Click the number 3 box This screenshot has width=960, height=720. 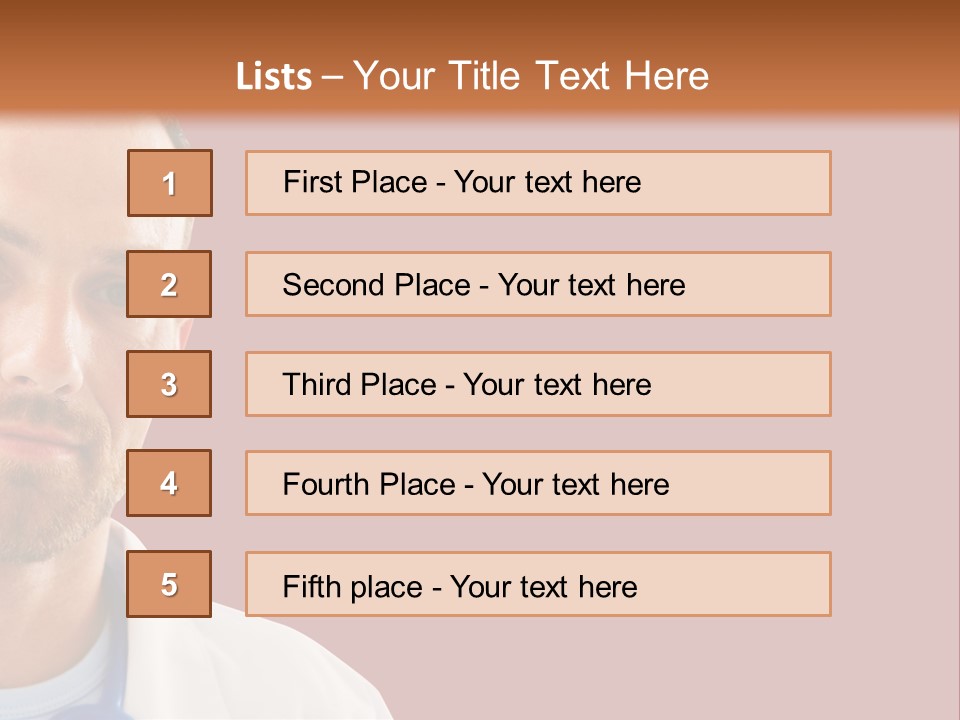click(169, 384)
